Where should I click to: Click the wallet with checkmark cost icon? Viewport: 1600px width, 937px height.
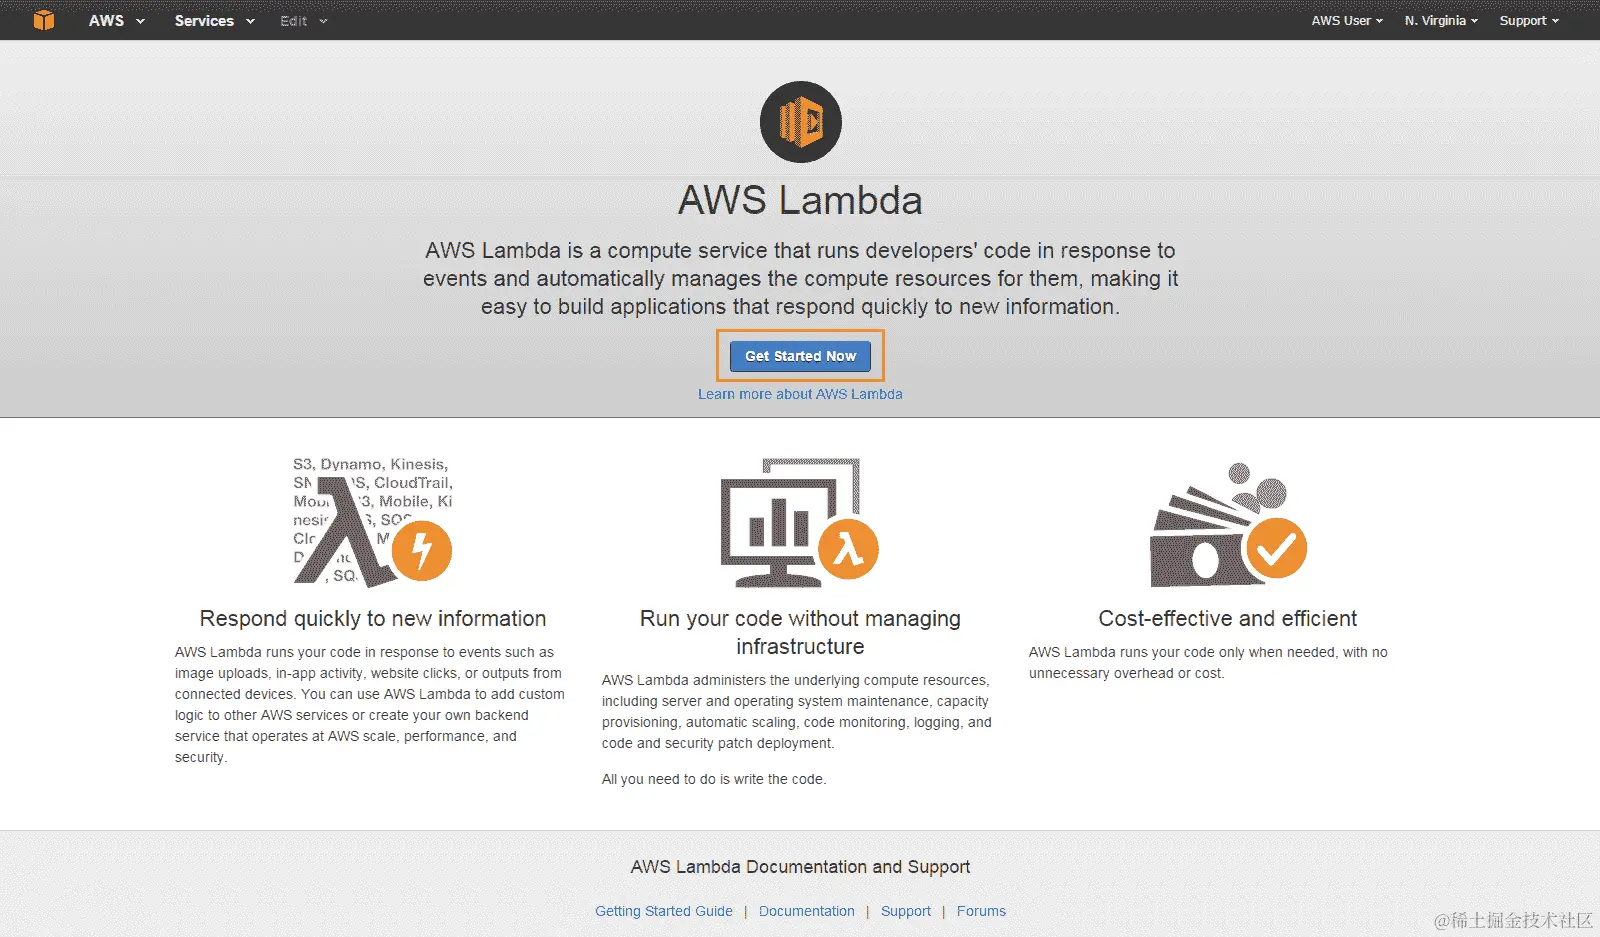[1228, 524]
